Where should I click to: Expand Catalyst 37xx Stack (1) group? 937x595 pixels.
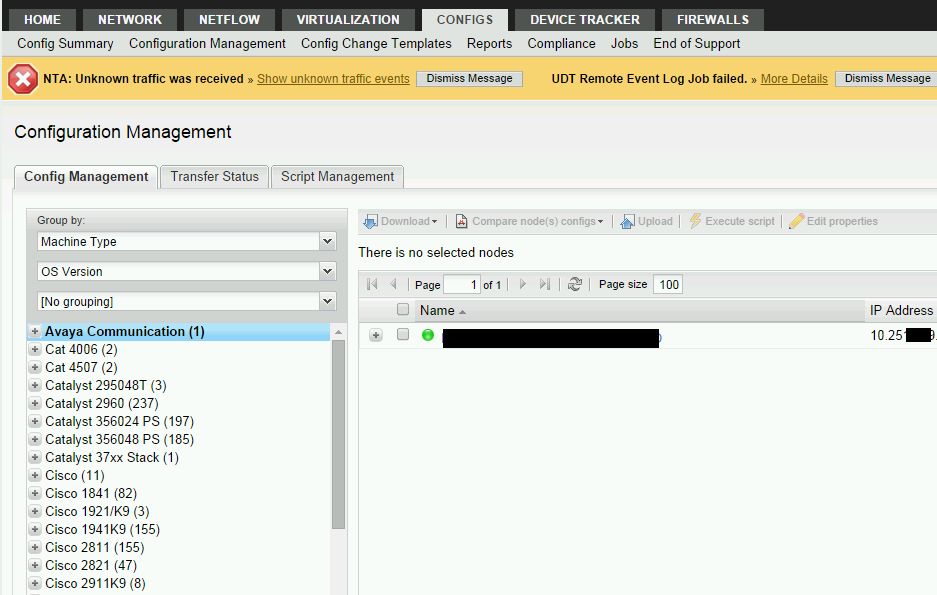[35, 457]
